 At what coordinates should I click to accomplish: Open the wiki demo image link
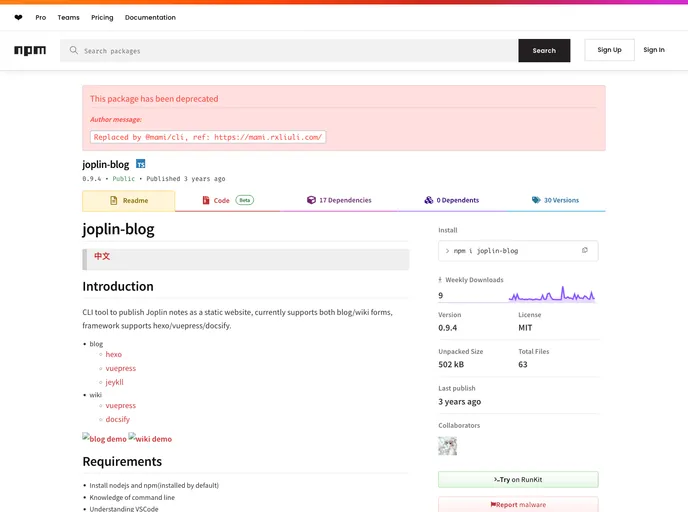(x=150, y=438)
